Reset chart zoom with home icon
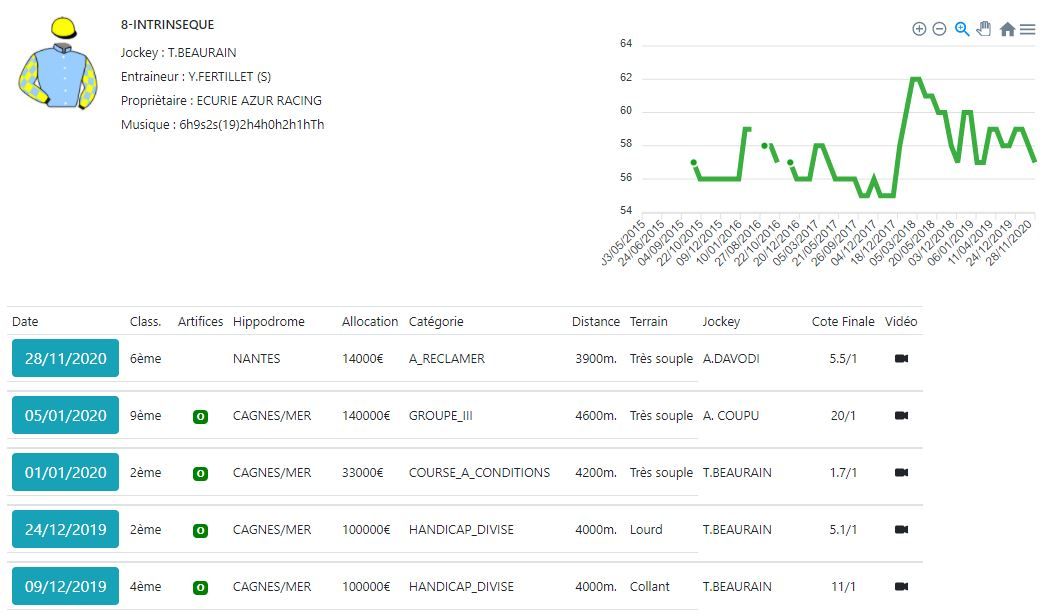Viewport: 1060px width, 616px height. [1007, 29]
